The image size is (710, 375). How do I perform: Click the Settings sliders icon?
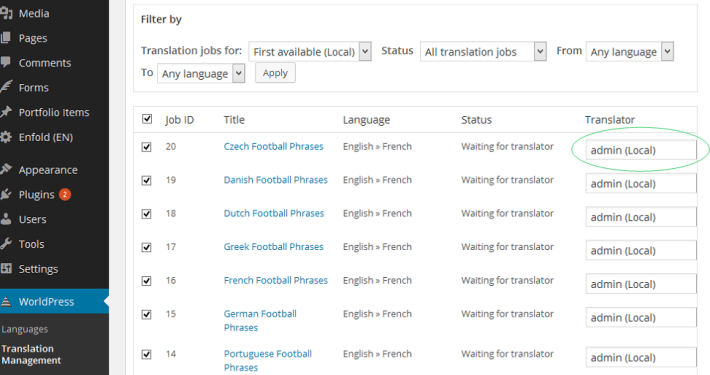(x=6, y=269)
